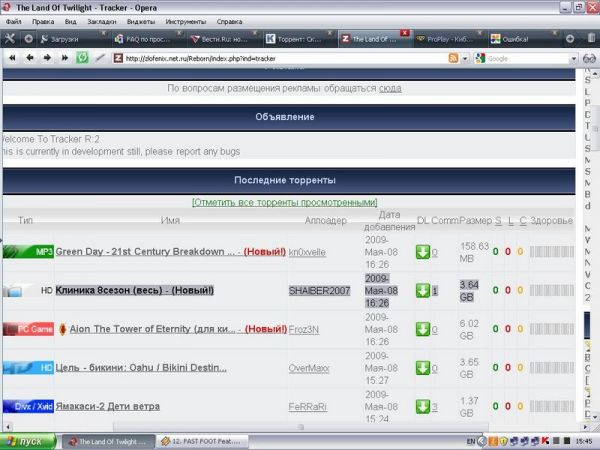Click the EN language indicator in tray

tap(471, 442)
